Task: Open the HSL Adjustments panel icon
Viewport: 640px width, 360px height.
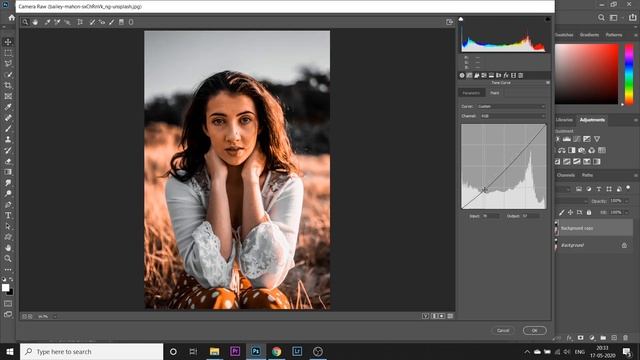Action: 484,76
